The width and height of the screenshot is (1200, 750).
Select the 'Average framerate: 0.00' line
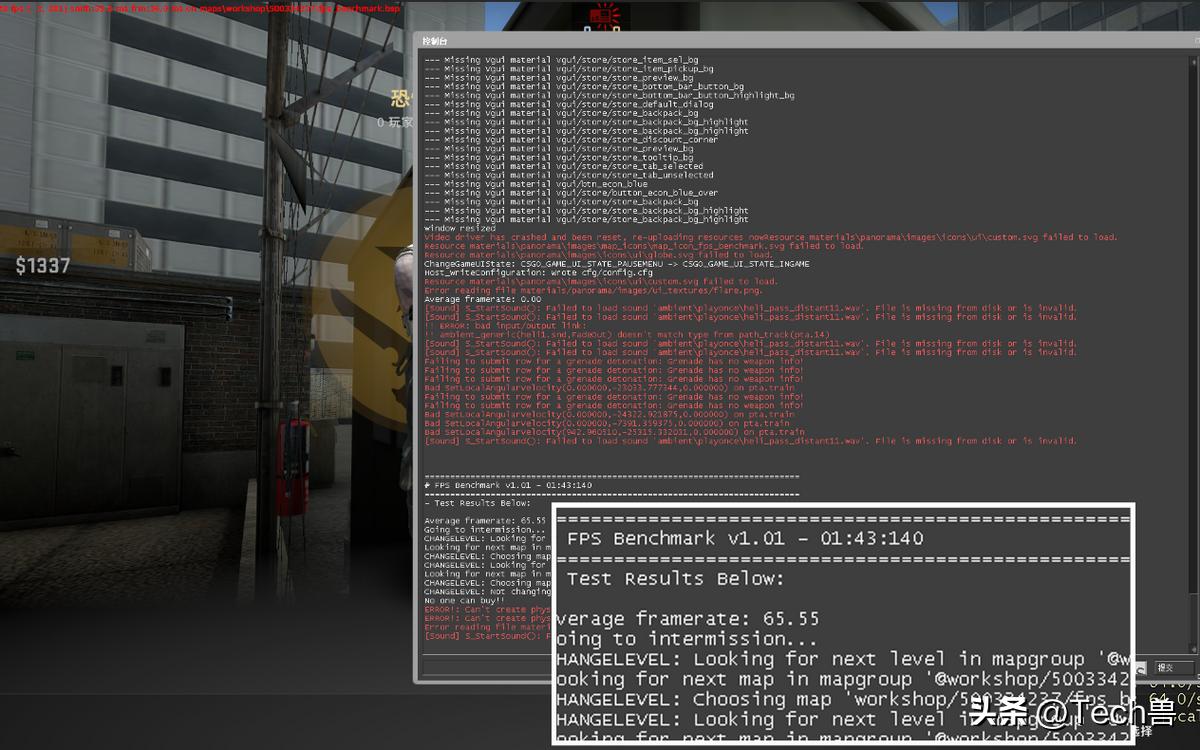pos(482,299)
